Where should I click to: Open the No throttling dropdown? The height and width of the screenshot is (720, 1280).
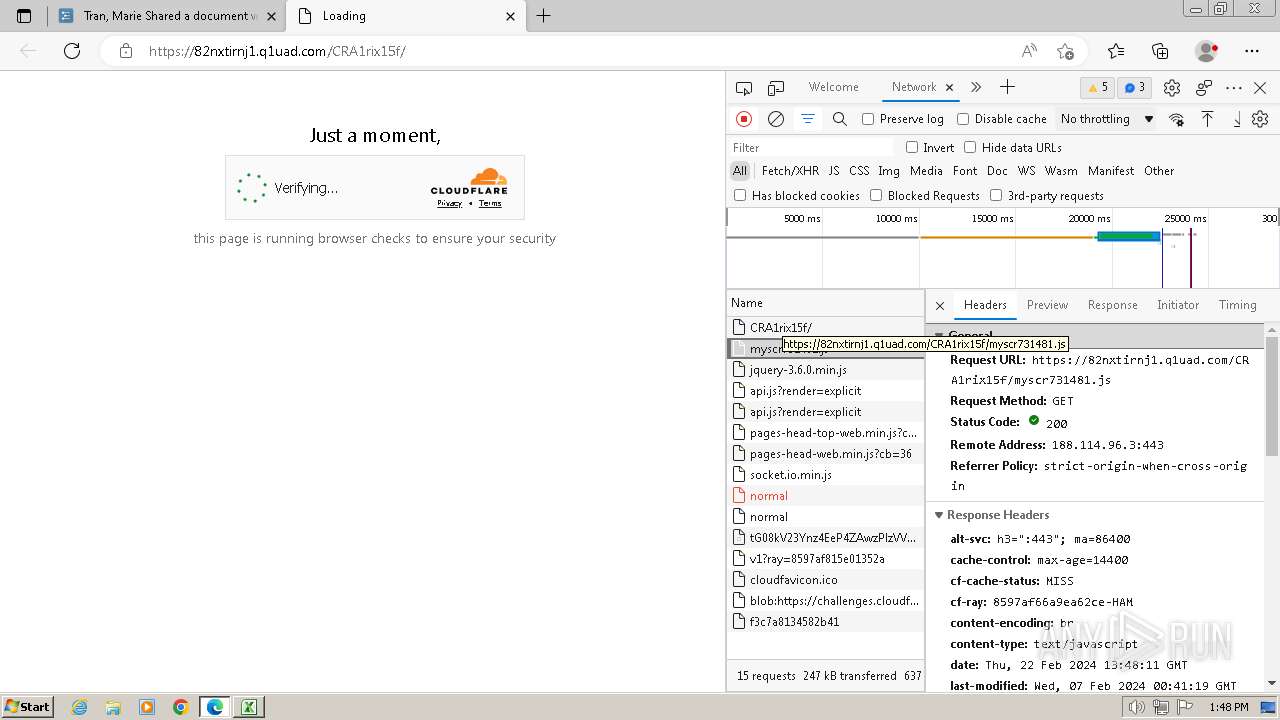pyautogui.click(x=1107, y=119)
